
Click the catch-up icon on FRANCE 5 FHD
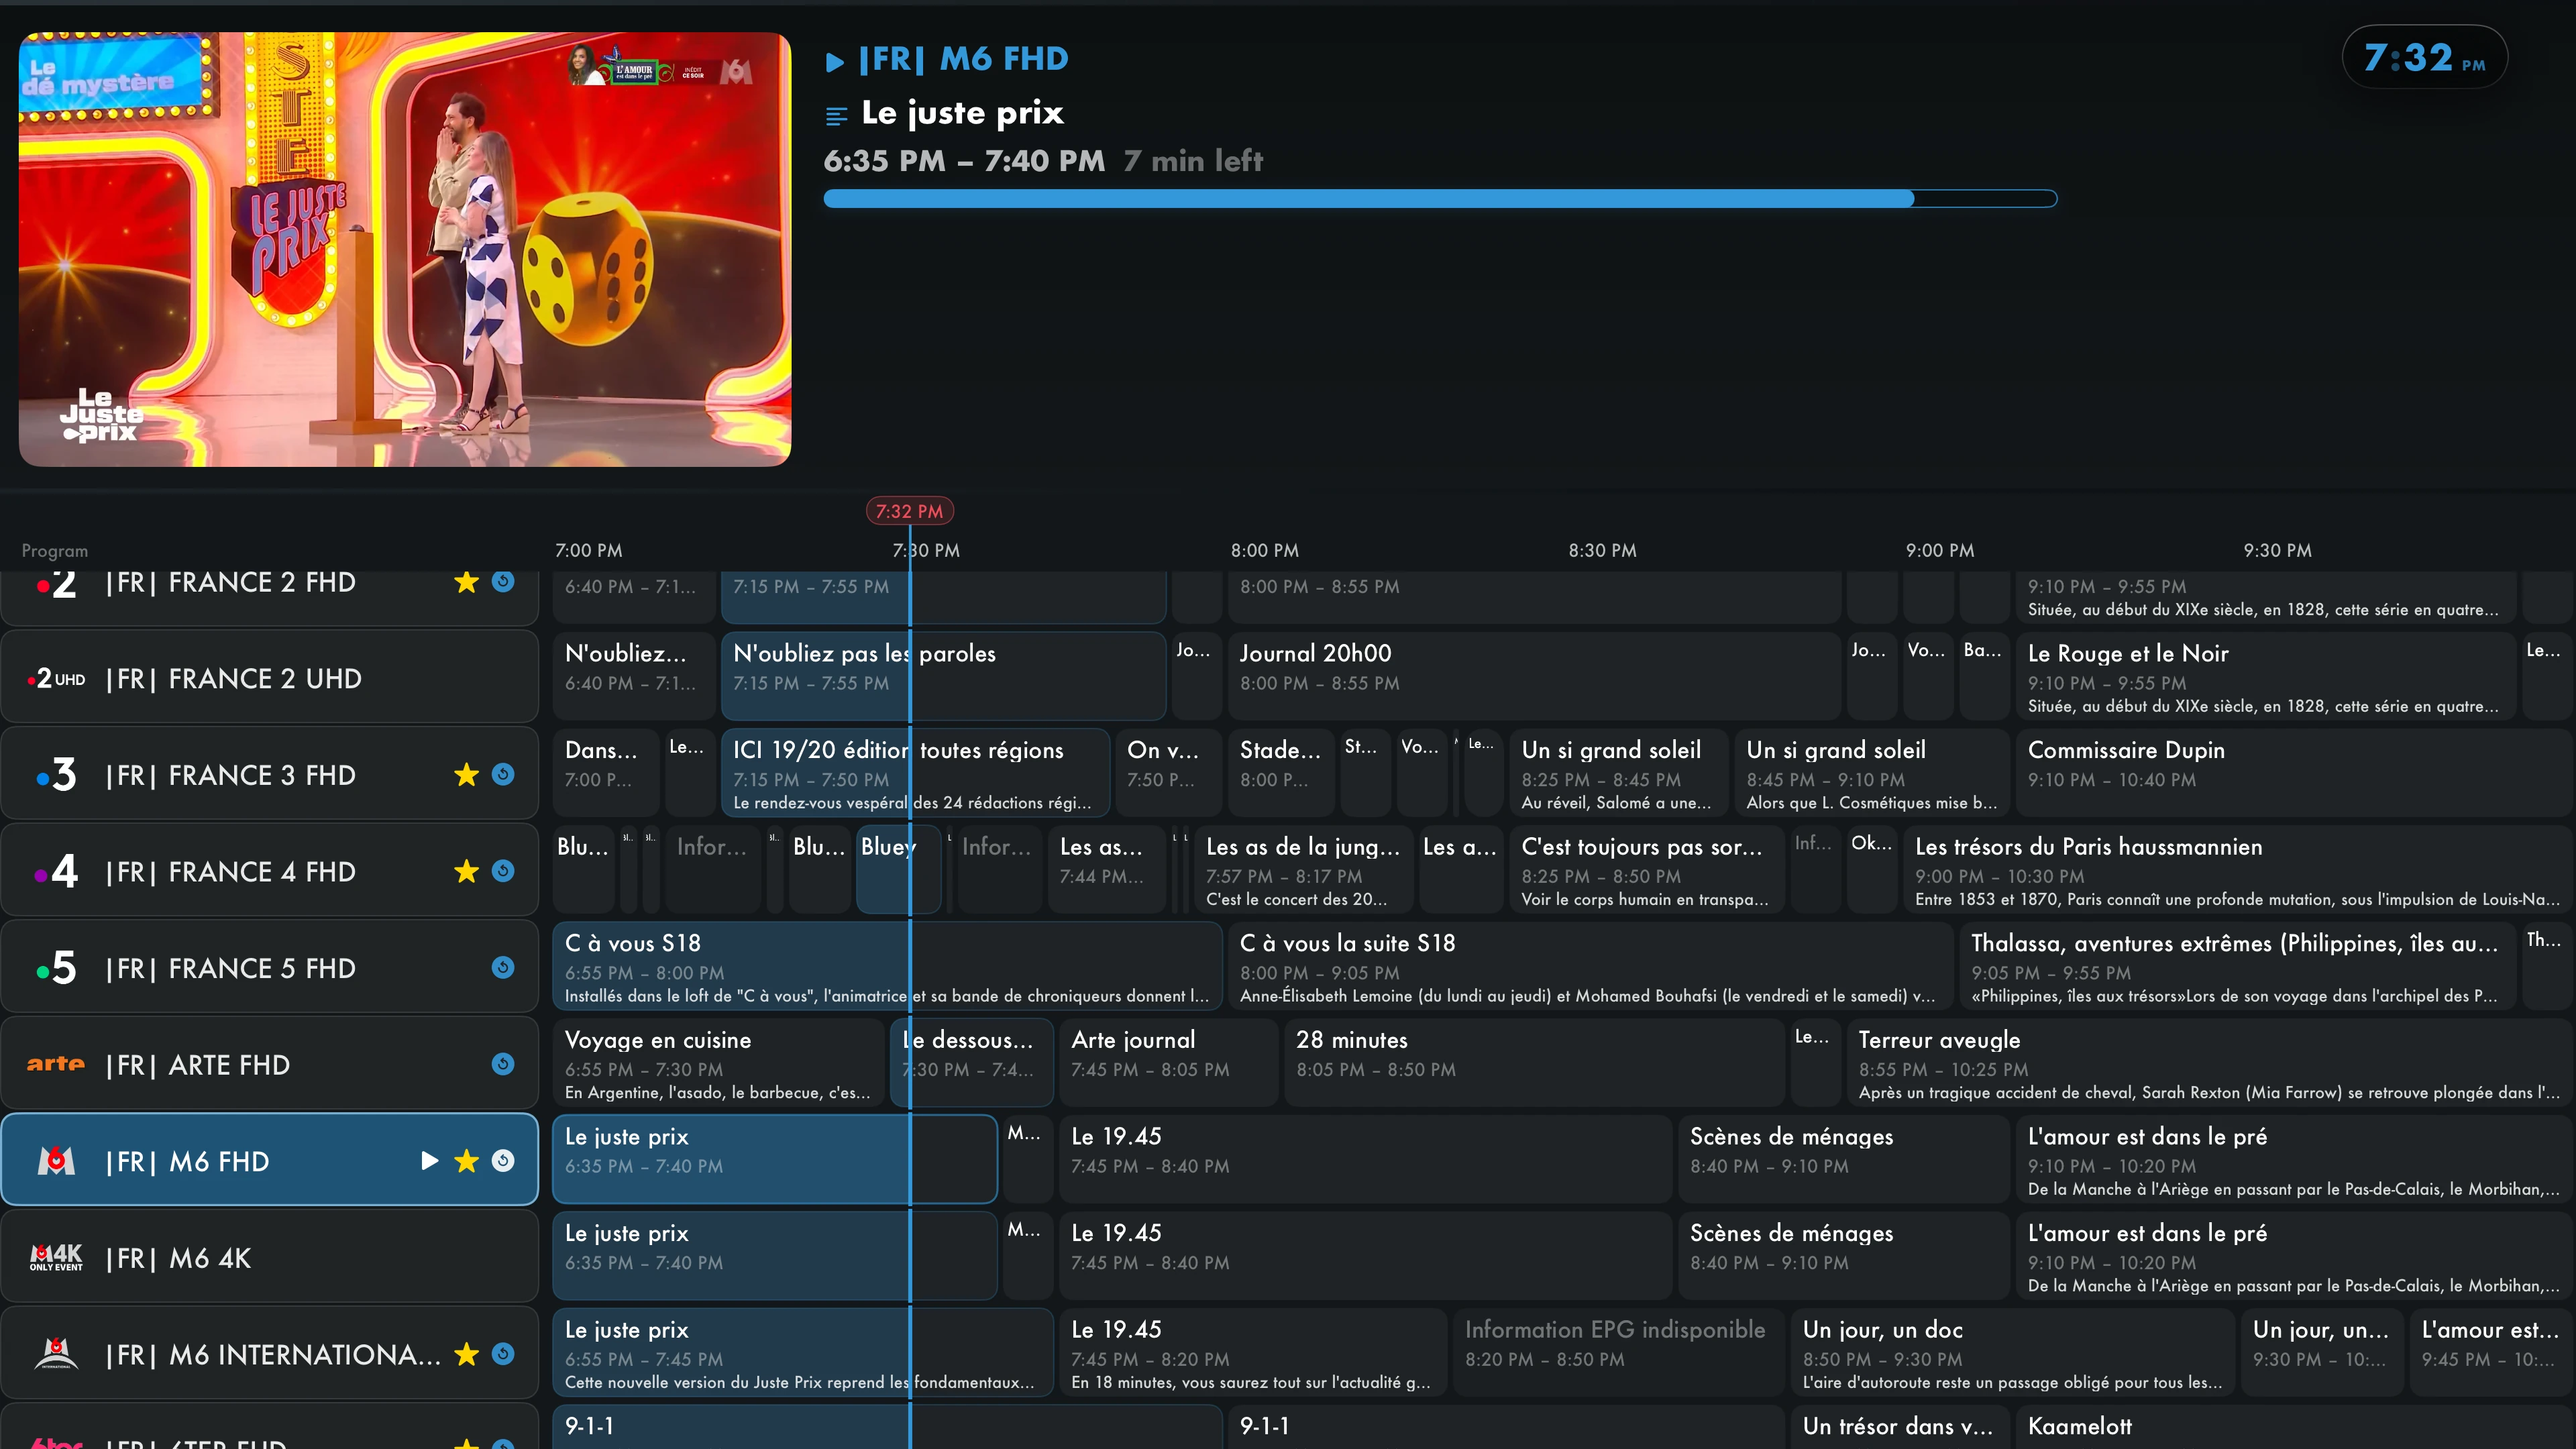(x=503, y=967)
